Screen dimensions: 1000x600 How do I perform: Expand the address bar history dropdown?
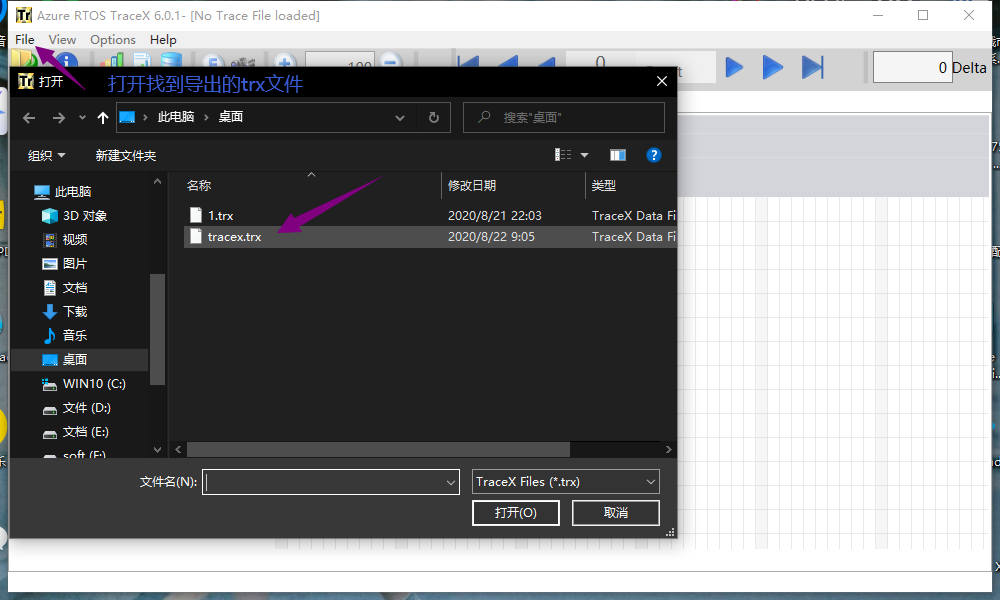coord(400,117)
